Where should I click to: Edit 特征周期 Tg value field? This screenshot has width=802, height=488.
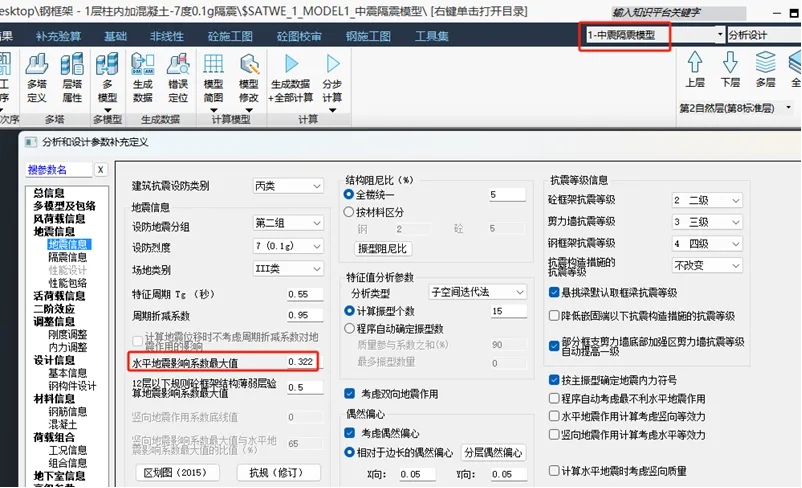click(305, 294)
